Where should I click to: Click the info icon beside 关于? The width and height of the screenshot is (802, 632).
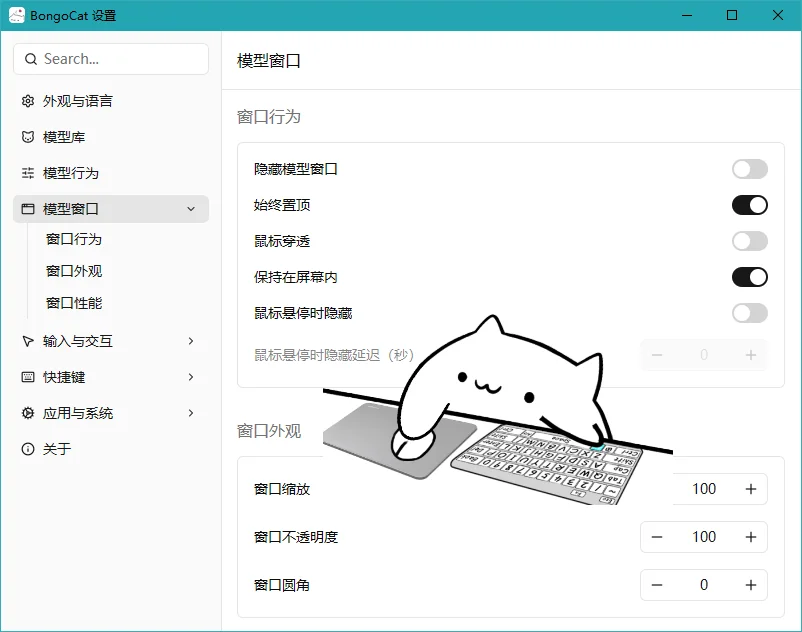28,449
